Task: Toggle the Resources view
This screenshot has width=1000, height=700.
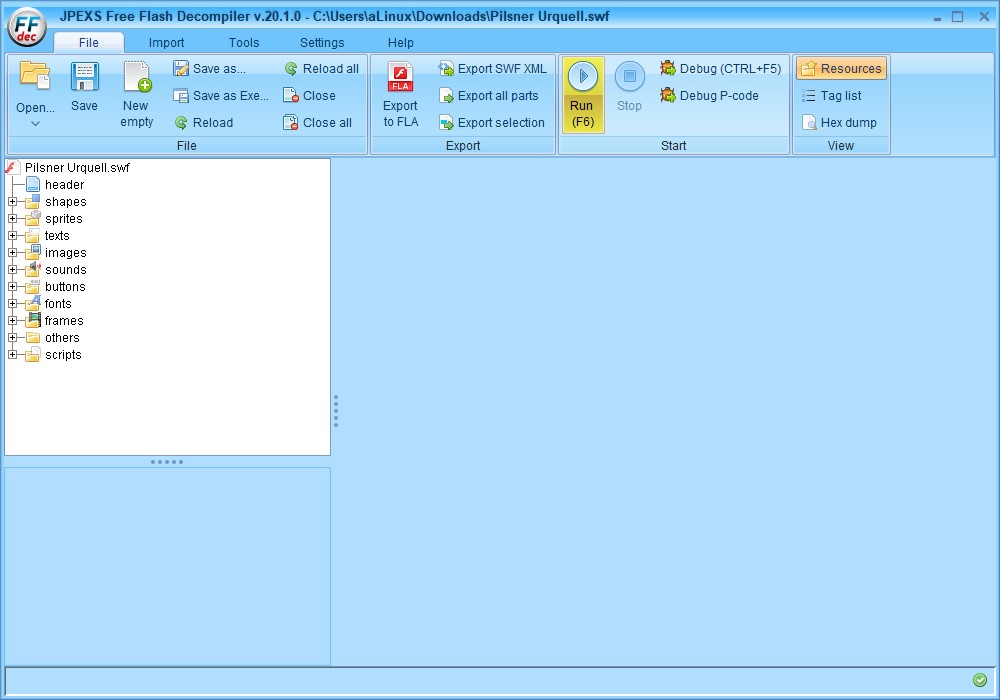Action: (841, 68)
